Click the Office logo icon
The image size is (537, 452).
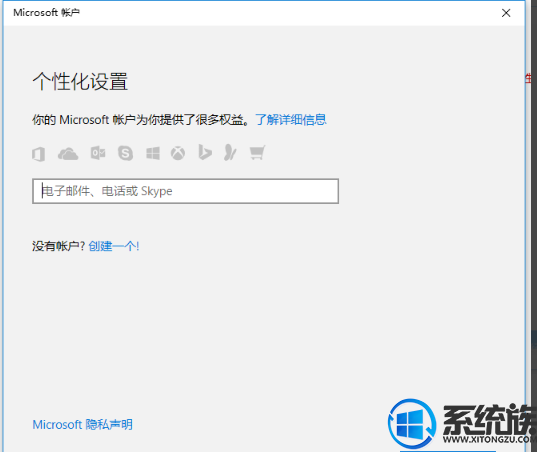point(39,154)
